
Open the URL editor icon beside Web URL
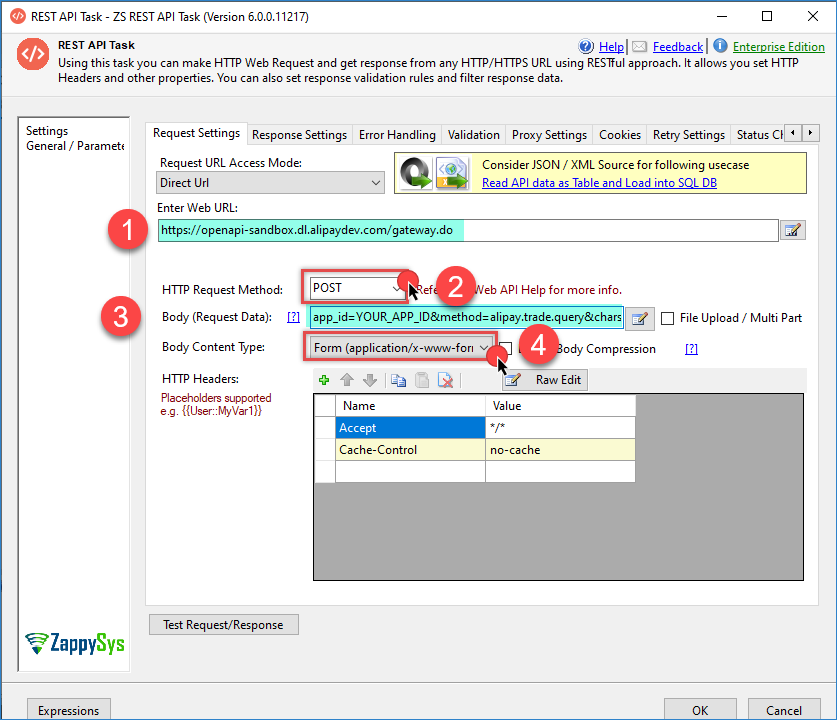[x=792, y=231]
